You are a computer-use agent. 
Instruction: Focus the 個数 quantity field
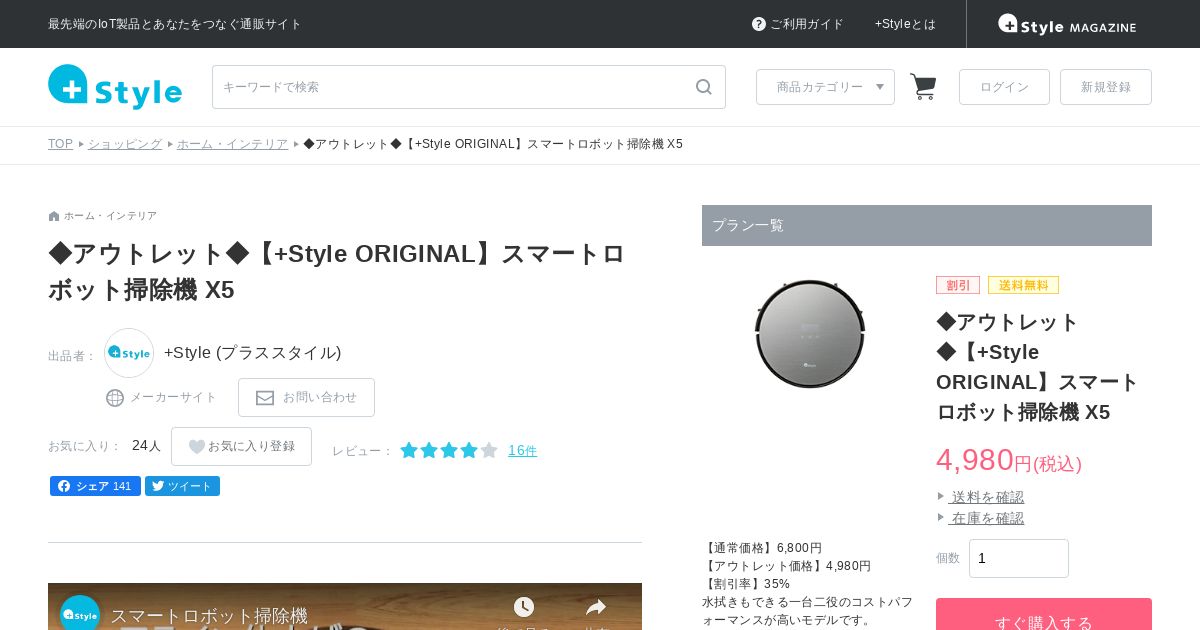click(1019, 558)
